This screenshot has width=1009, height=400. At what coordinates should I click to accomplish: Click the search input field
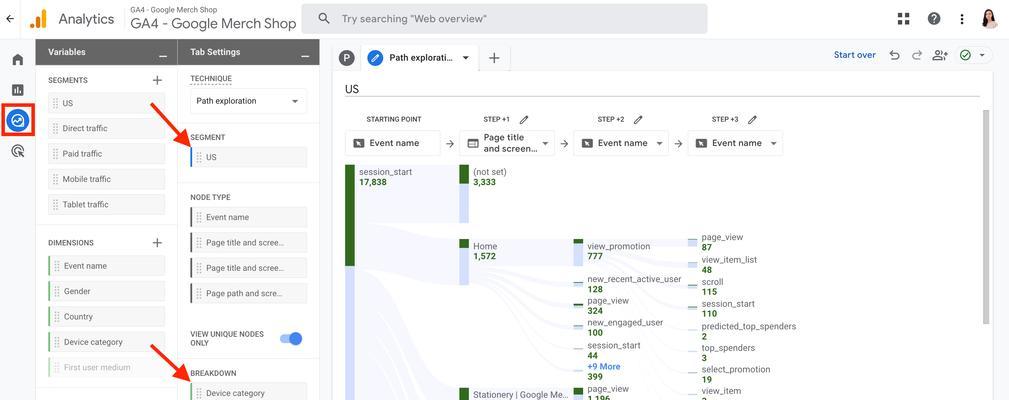point(504,19)
